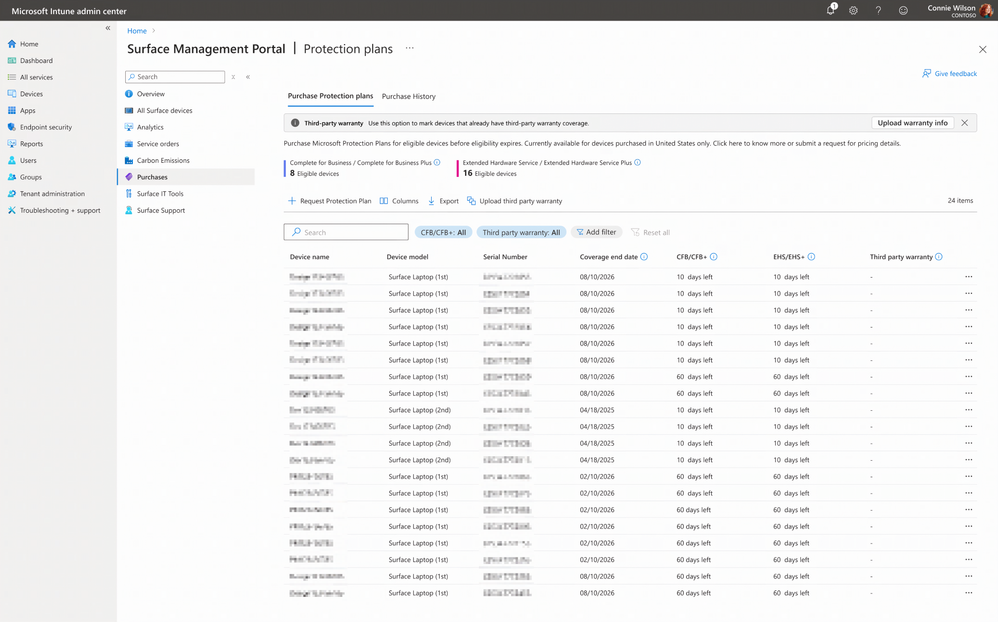Open the Give feedback link
Screen dimensions: 998x622
click(x=949, y=74)
